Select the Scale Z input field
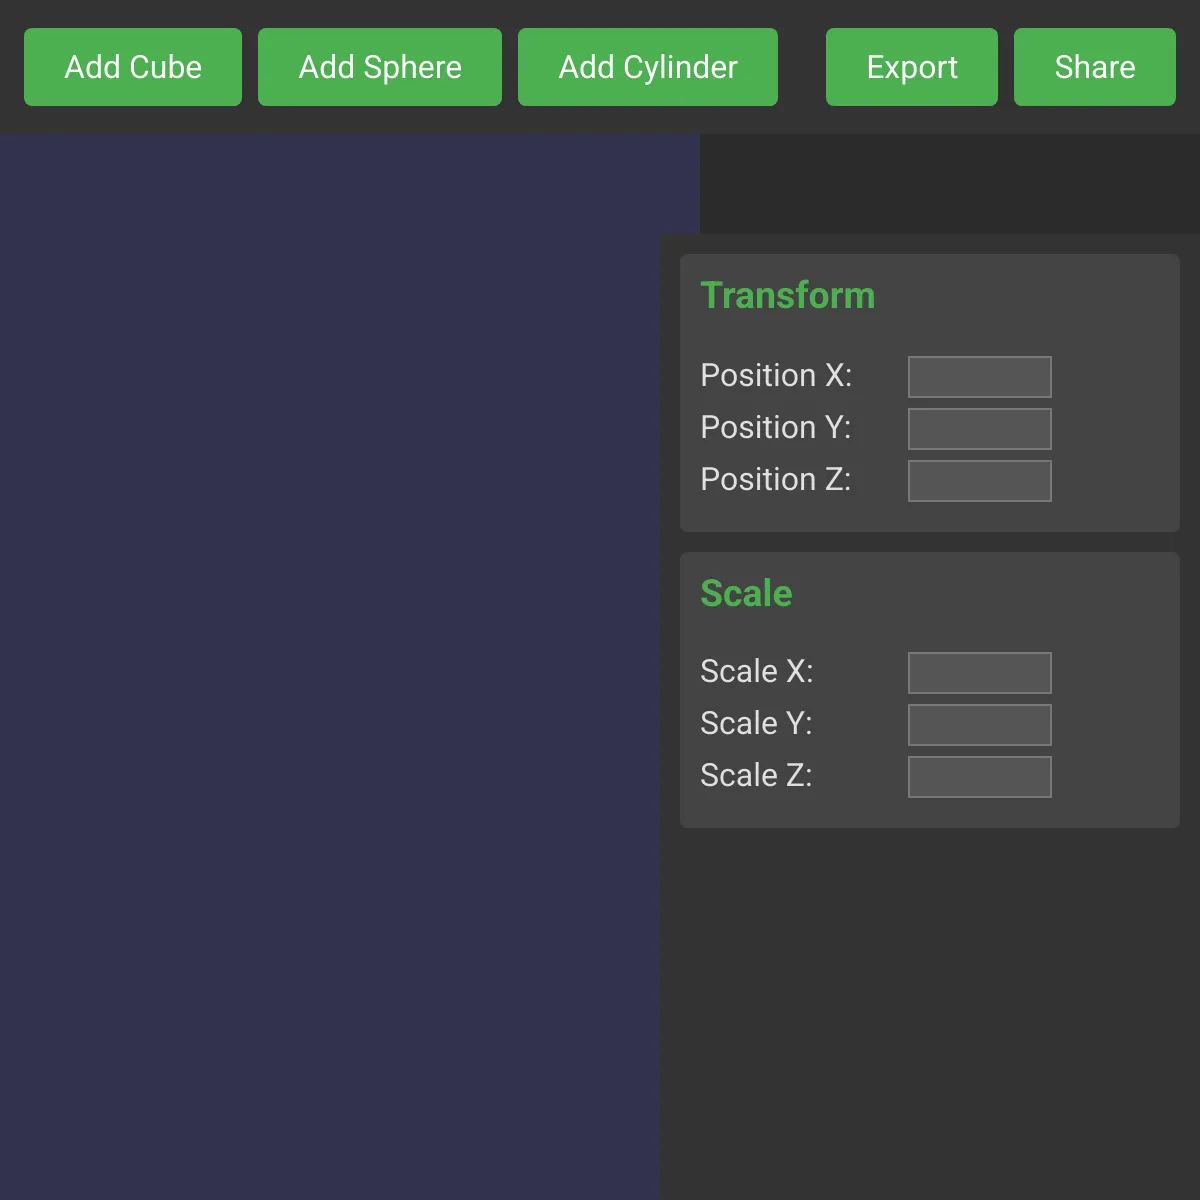The image size is (1200, 1200). (x=980, y=777)
